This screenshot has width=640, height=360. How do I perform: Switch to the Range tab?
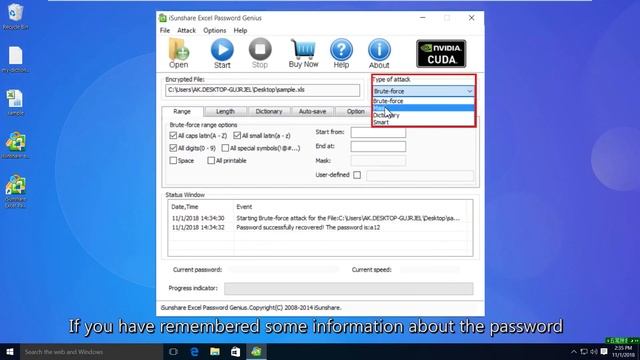pyautogui.click(x=182, y=111)
